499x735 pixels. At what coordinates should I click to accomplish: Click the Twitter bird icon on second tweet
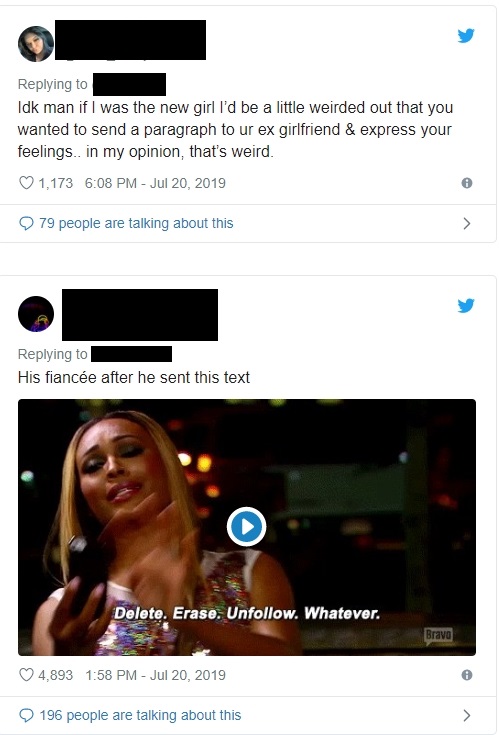click(x=466, y=306)
